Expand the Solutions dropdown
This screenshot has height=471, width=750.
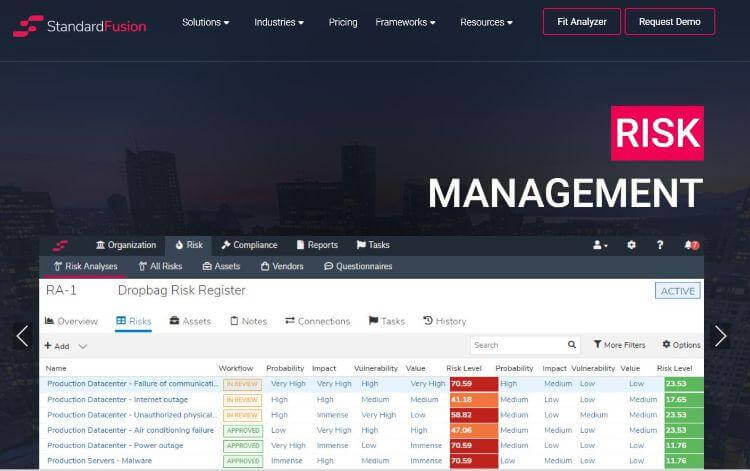click(205, 22)
